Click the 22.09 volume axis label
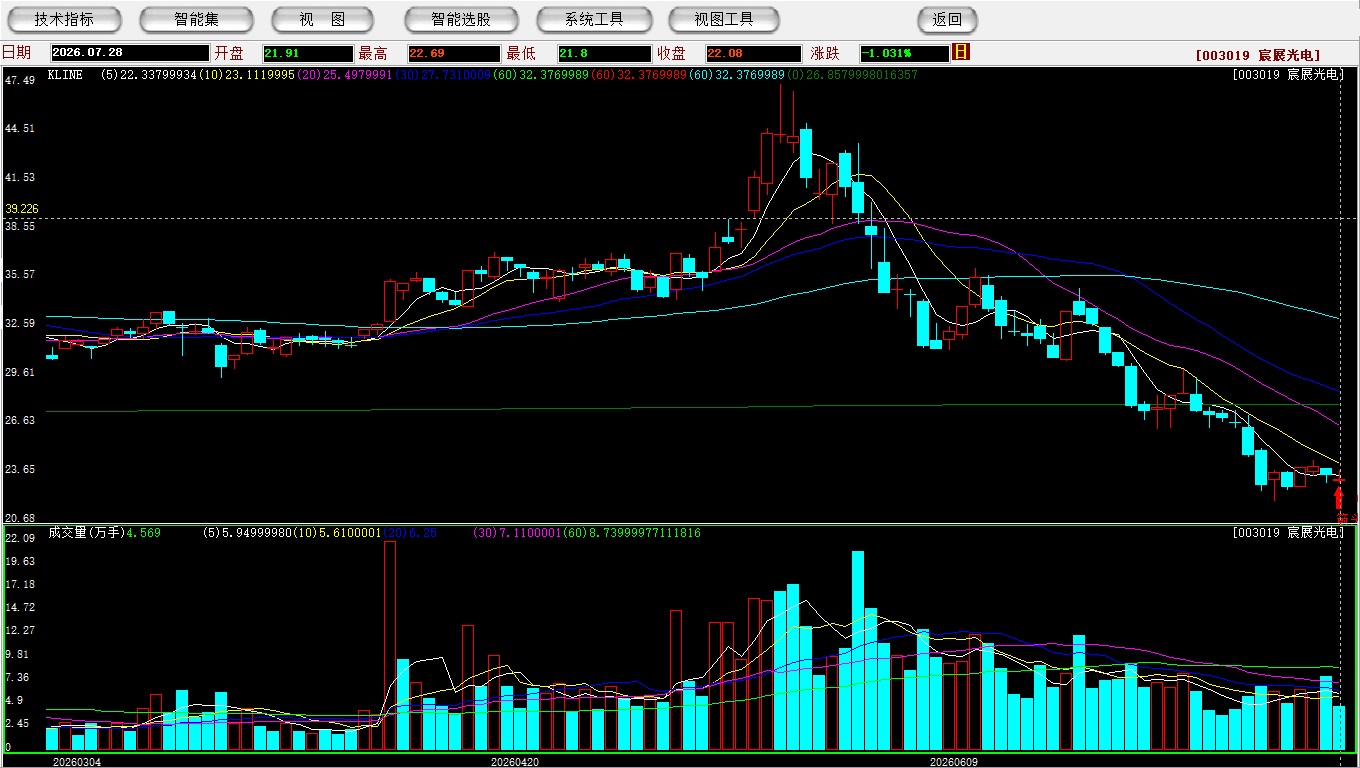 point(20,538)
